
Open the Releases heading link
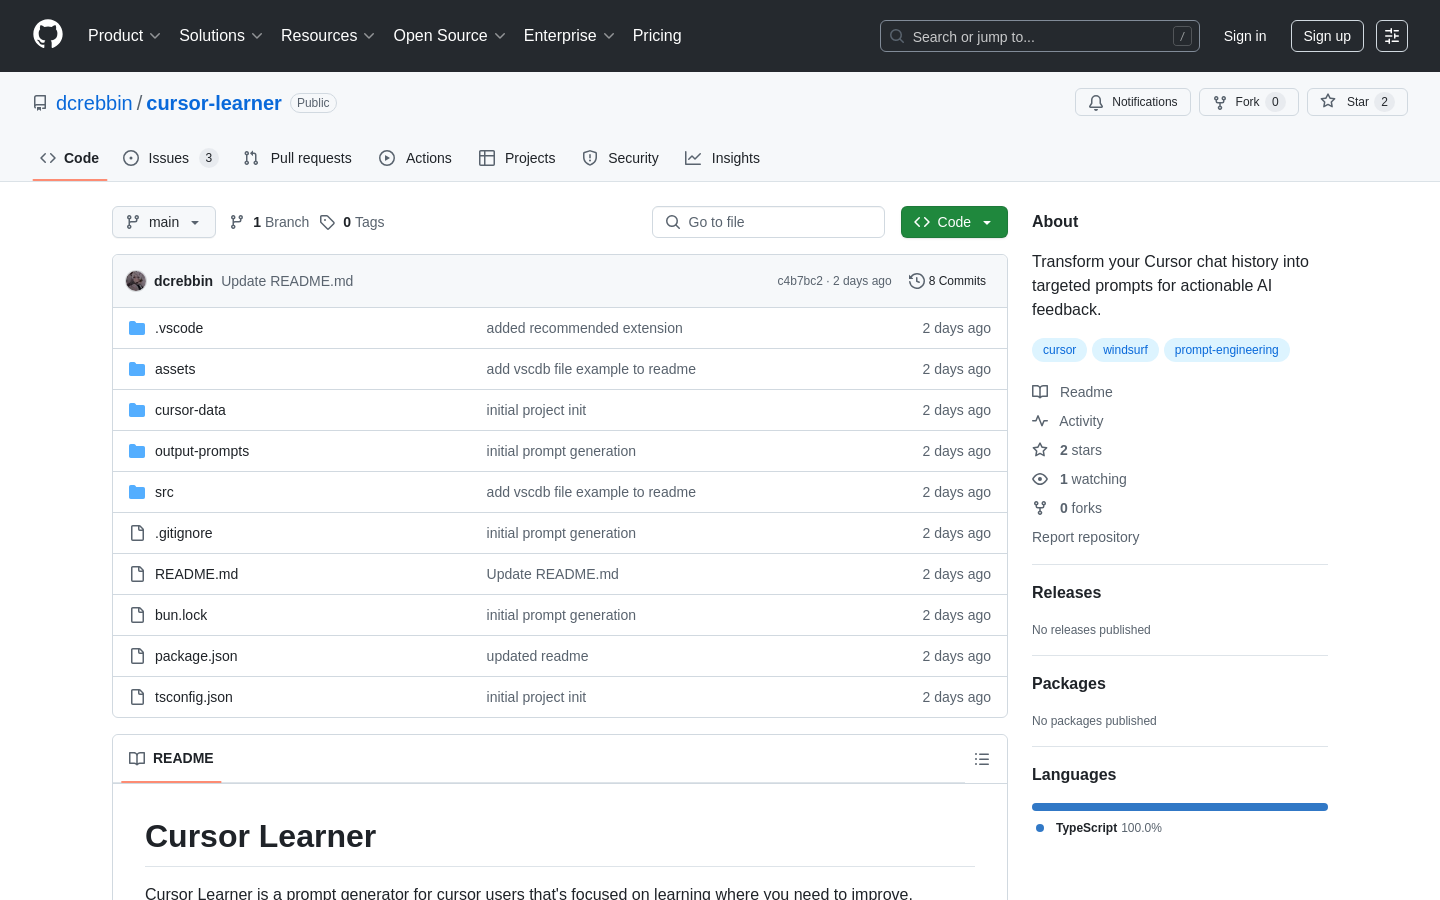coord(1066,592)
